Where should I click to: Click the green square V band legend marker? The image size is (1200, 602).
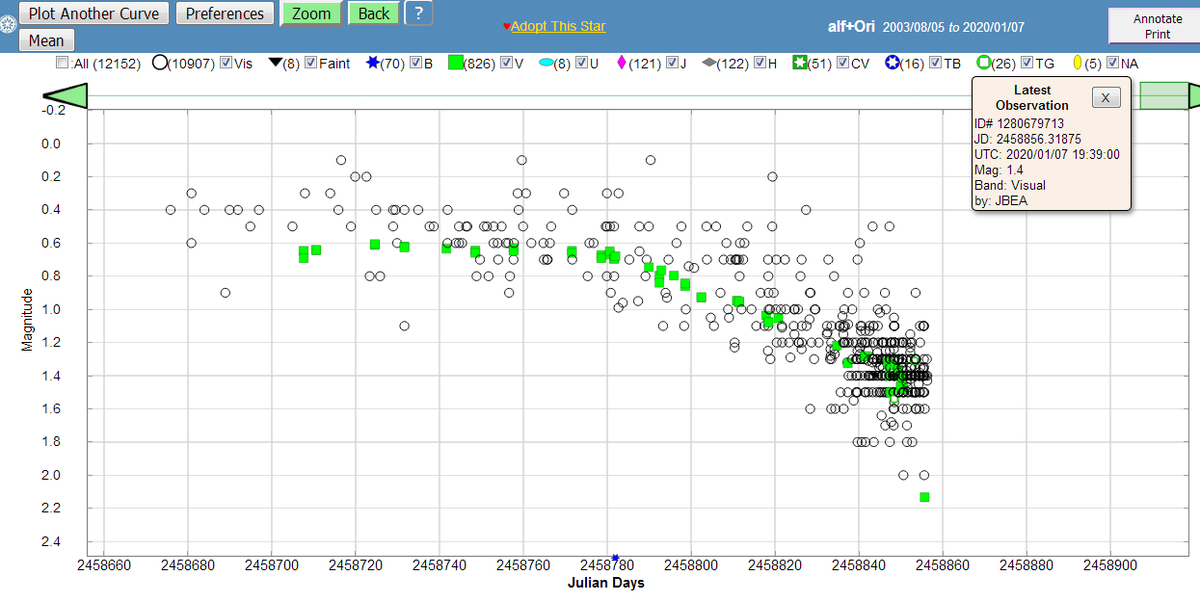point(456,64)
